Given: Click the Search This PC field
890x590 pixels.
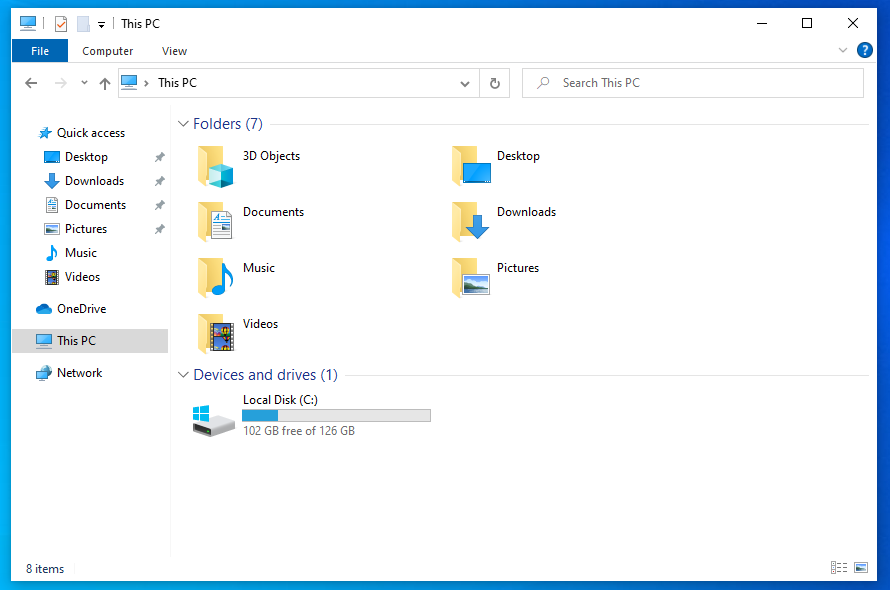Looking at the screenshot, I should click(x=692, y=83).
